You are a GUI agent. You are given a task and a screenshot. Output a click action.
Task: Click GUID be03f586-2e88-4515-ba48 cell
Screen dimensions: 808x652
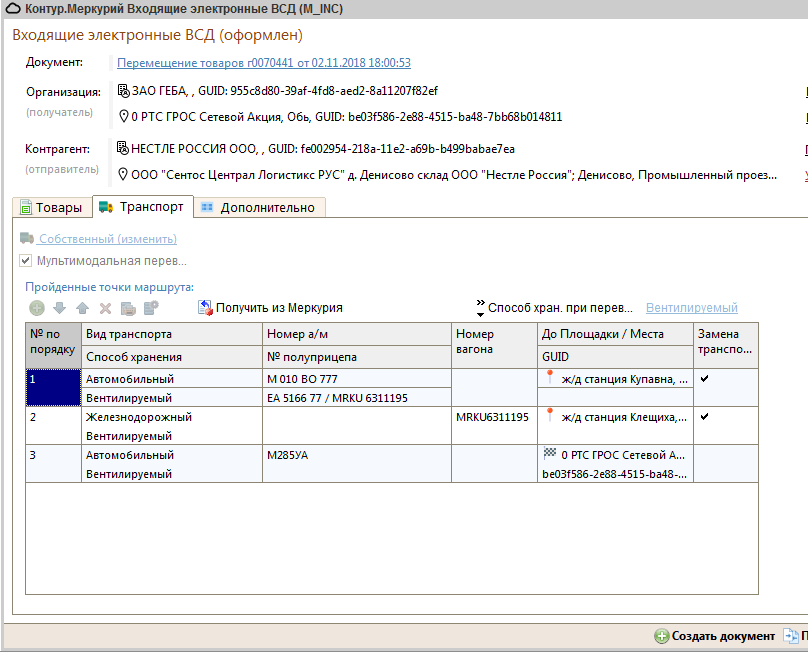pos(615,474)
